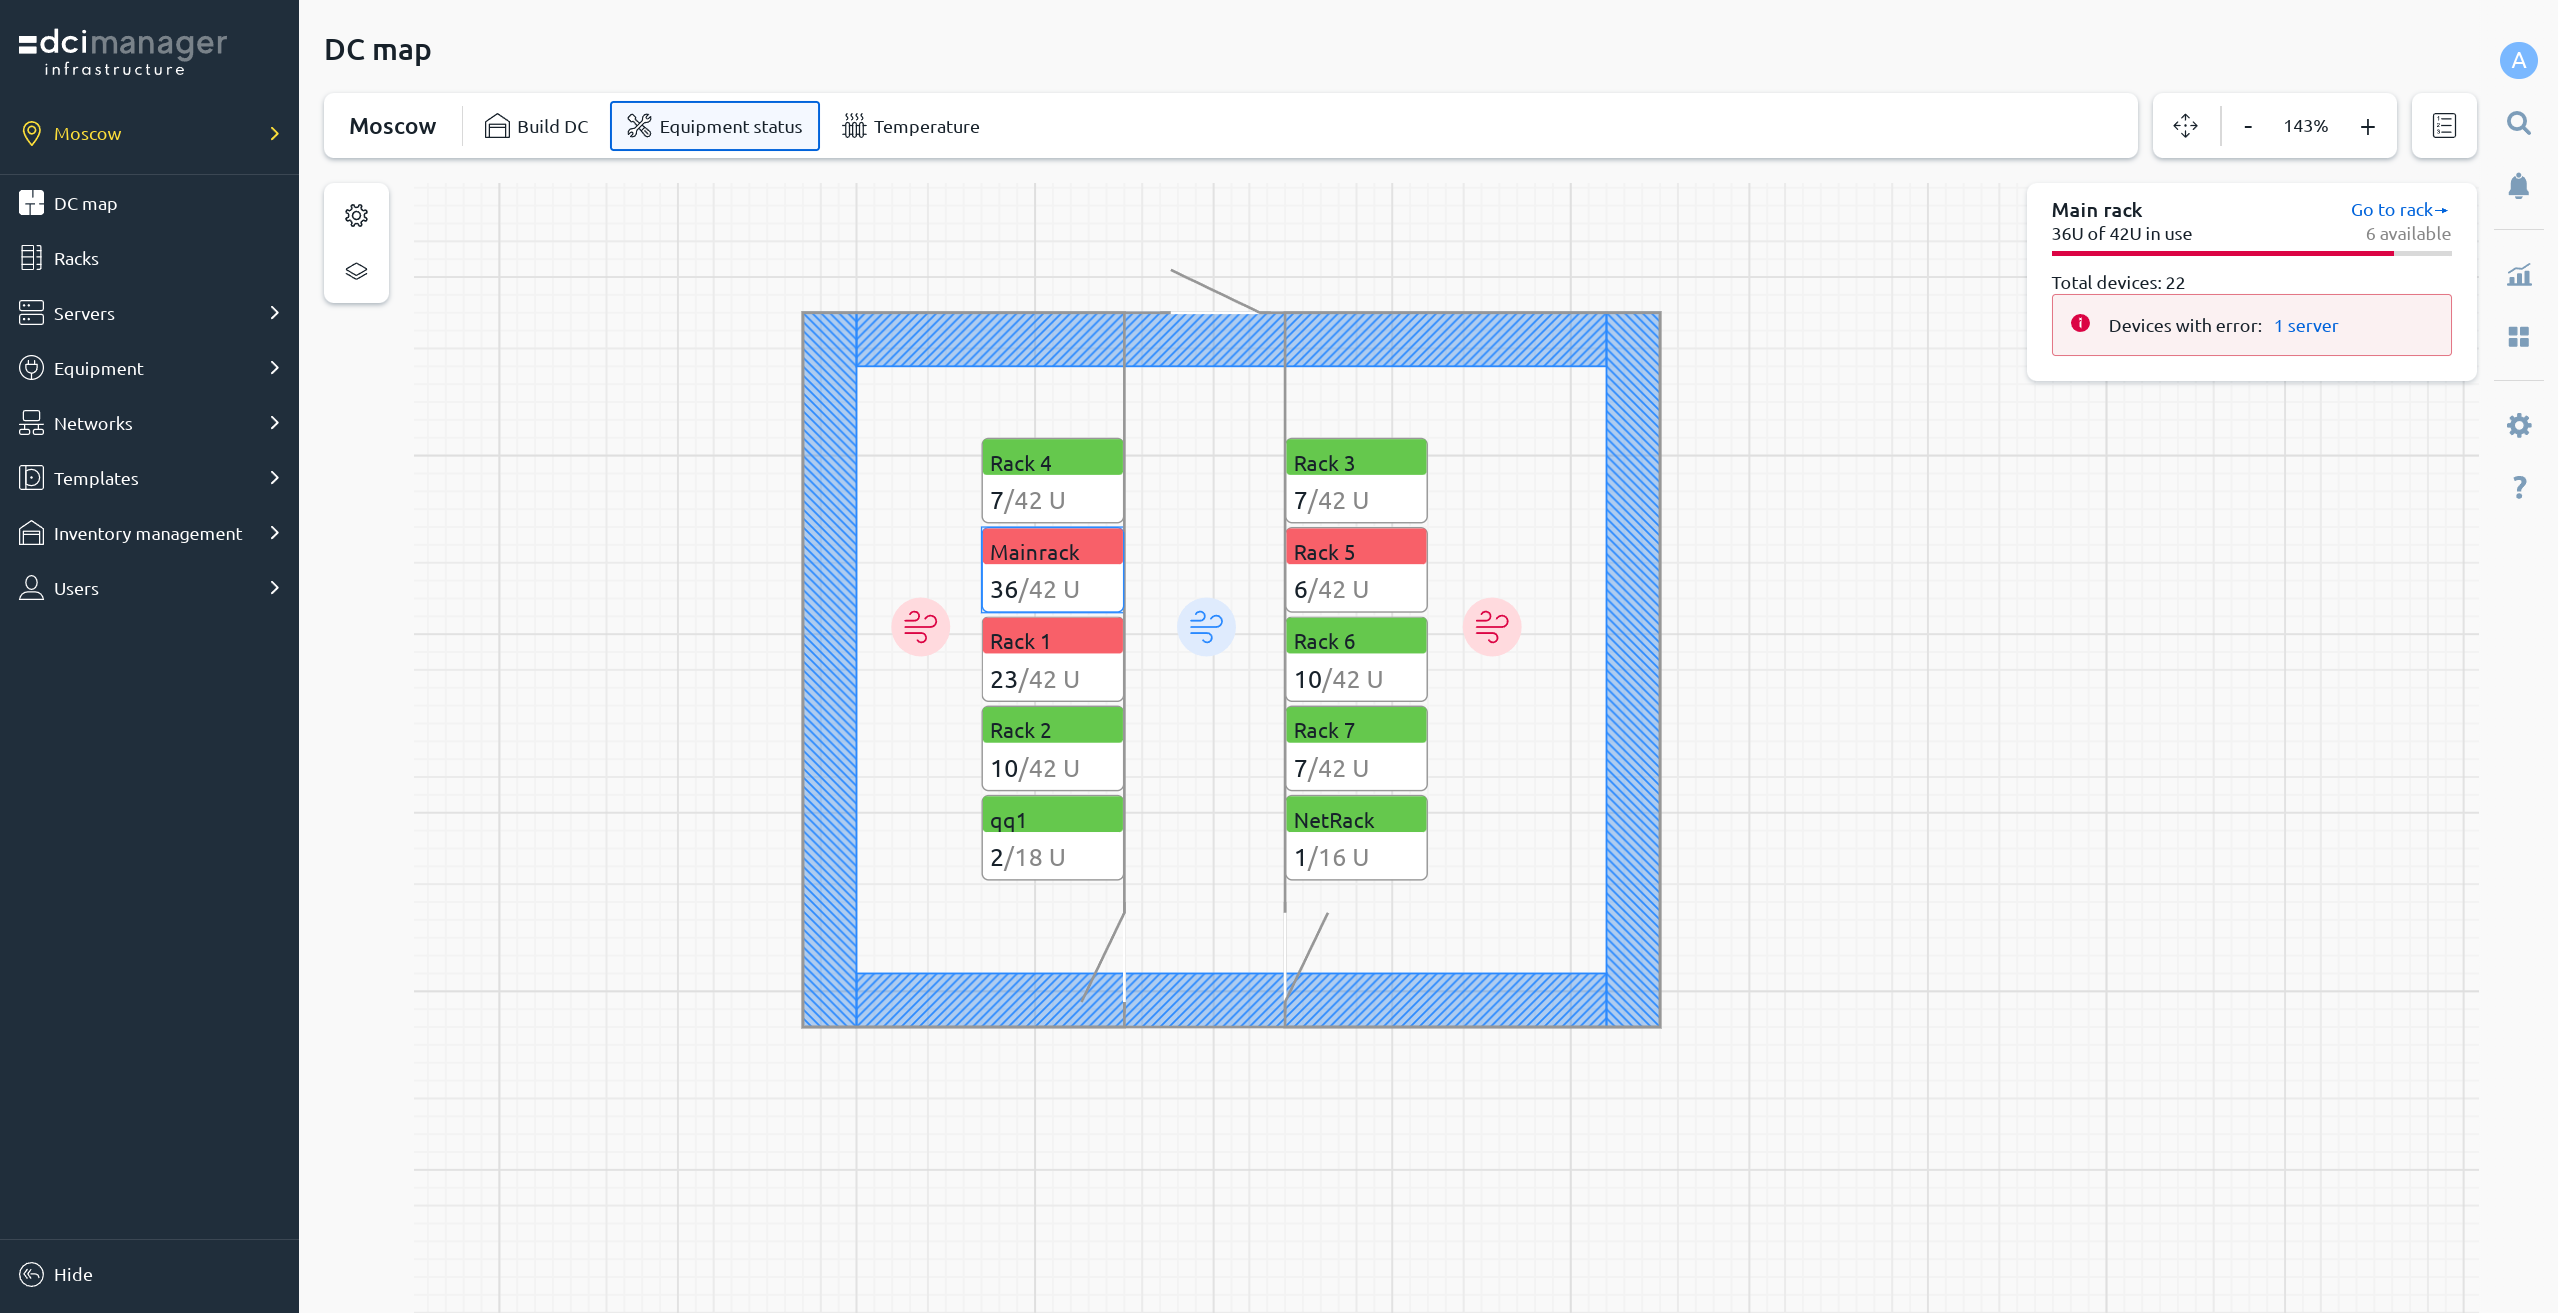Switch to Equipment status mode
The width and height of the screenshot is (2558, 1313).
pos(714,126)
